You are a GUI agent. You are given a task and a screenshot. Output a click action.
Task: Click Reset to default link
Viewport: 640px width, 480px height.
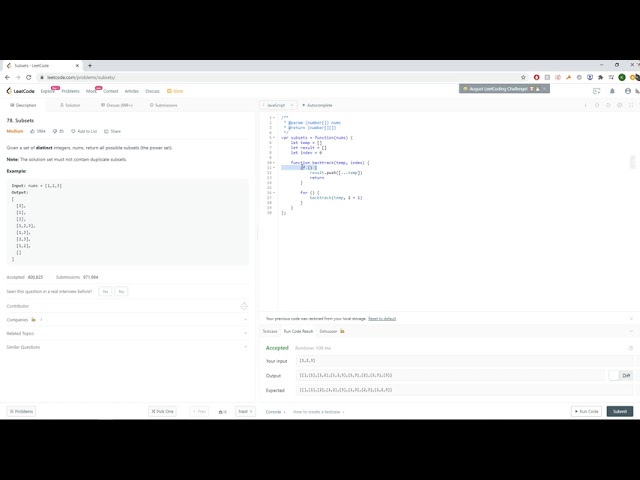[382, 318]
